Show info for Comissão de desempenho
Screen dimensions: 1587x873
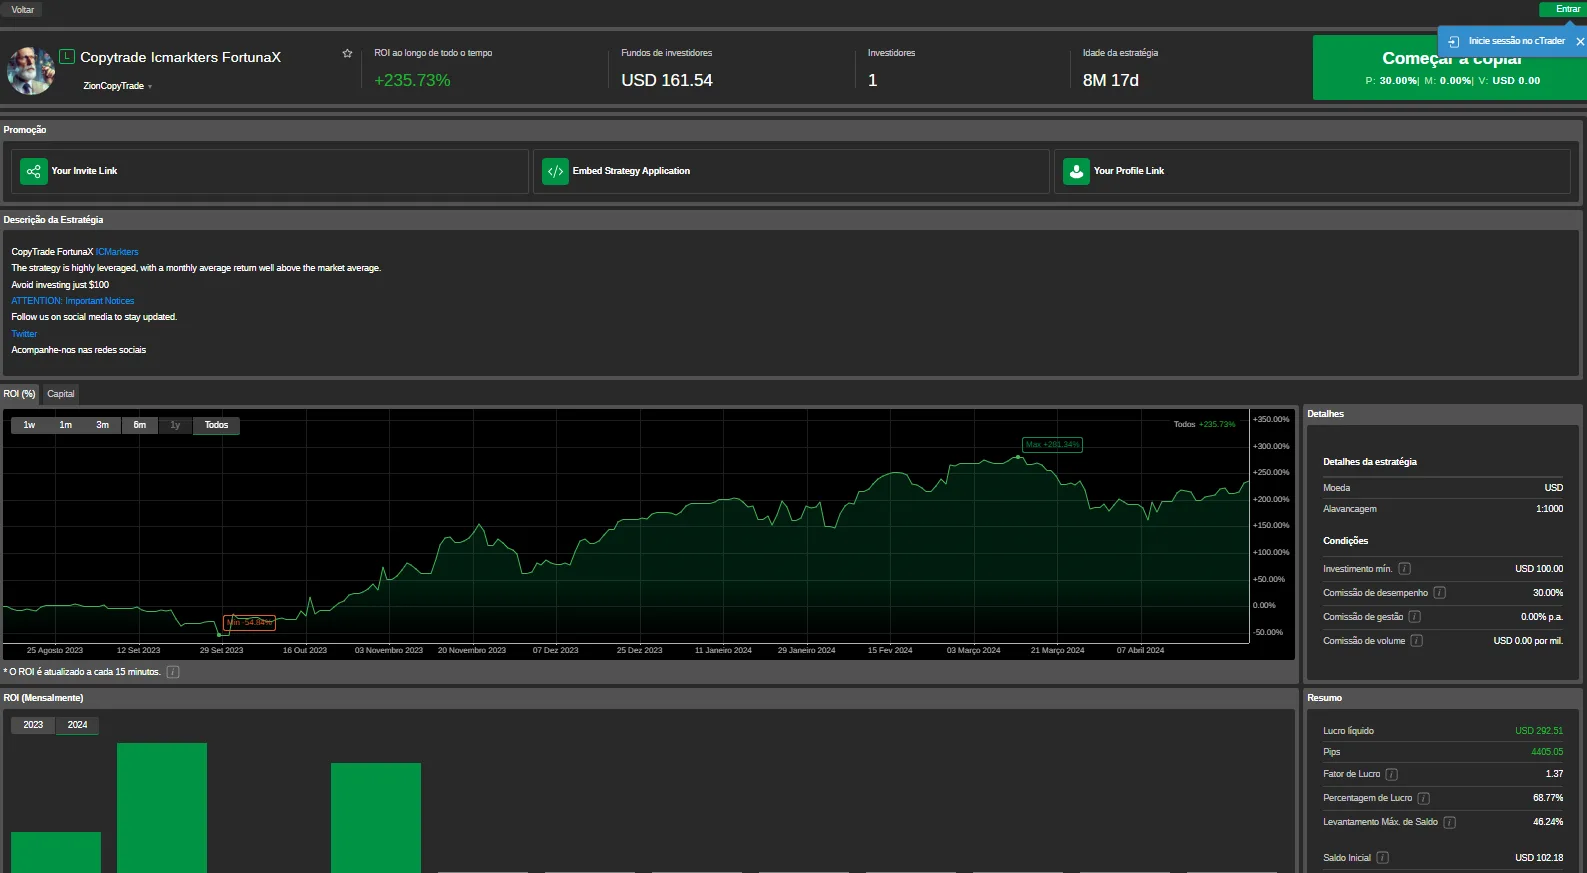tap(1439, 593)
